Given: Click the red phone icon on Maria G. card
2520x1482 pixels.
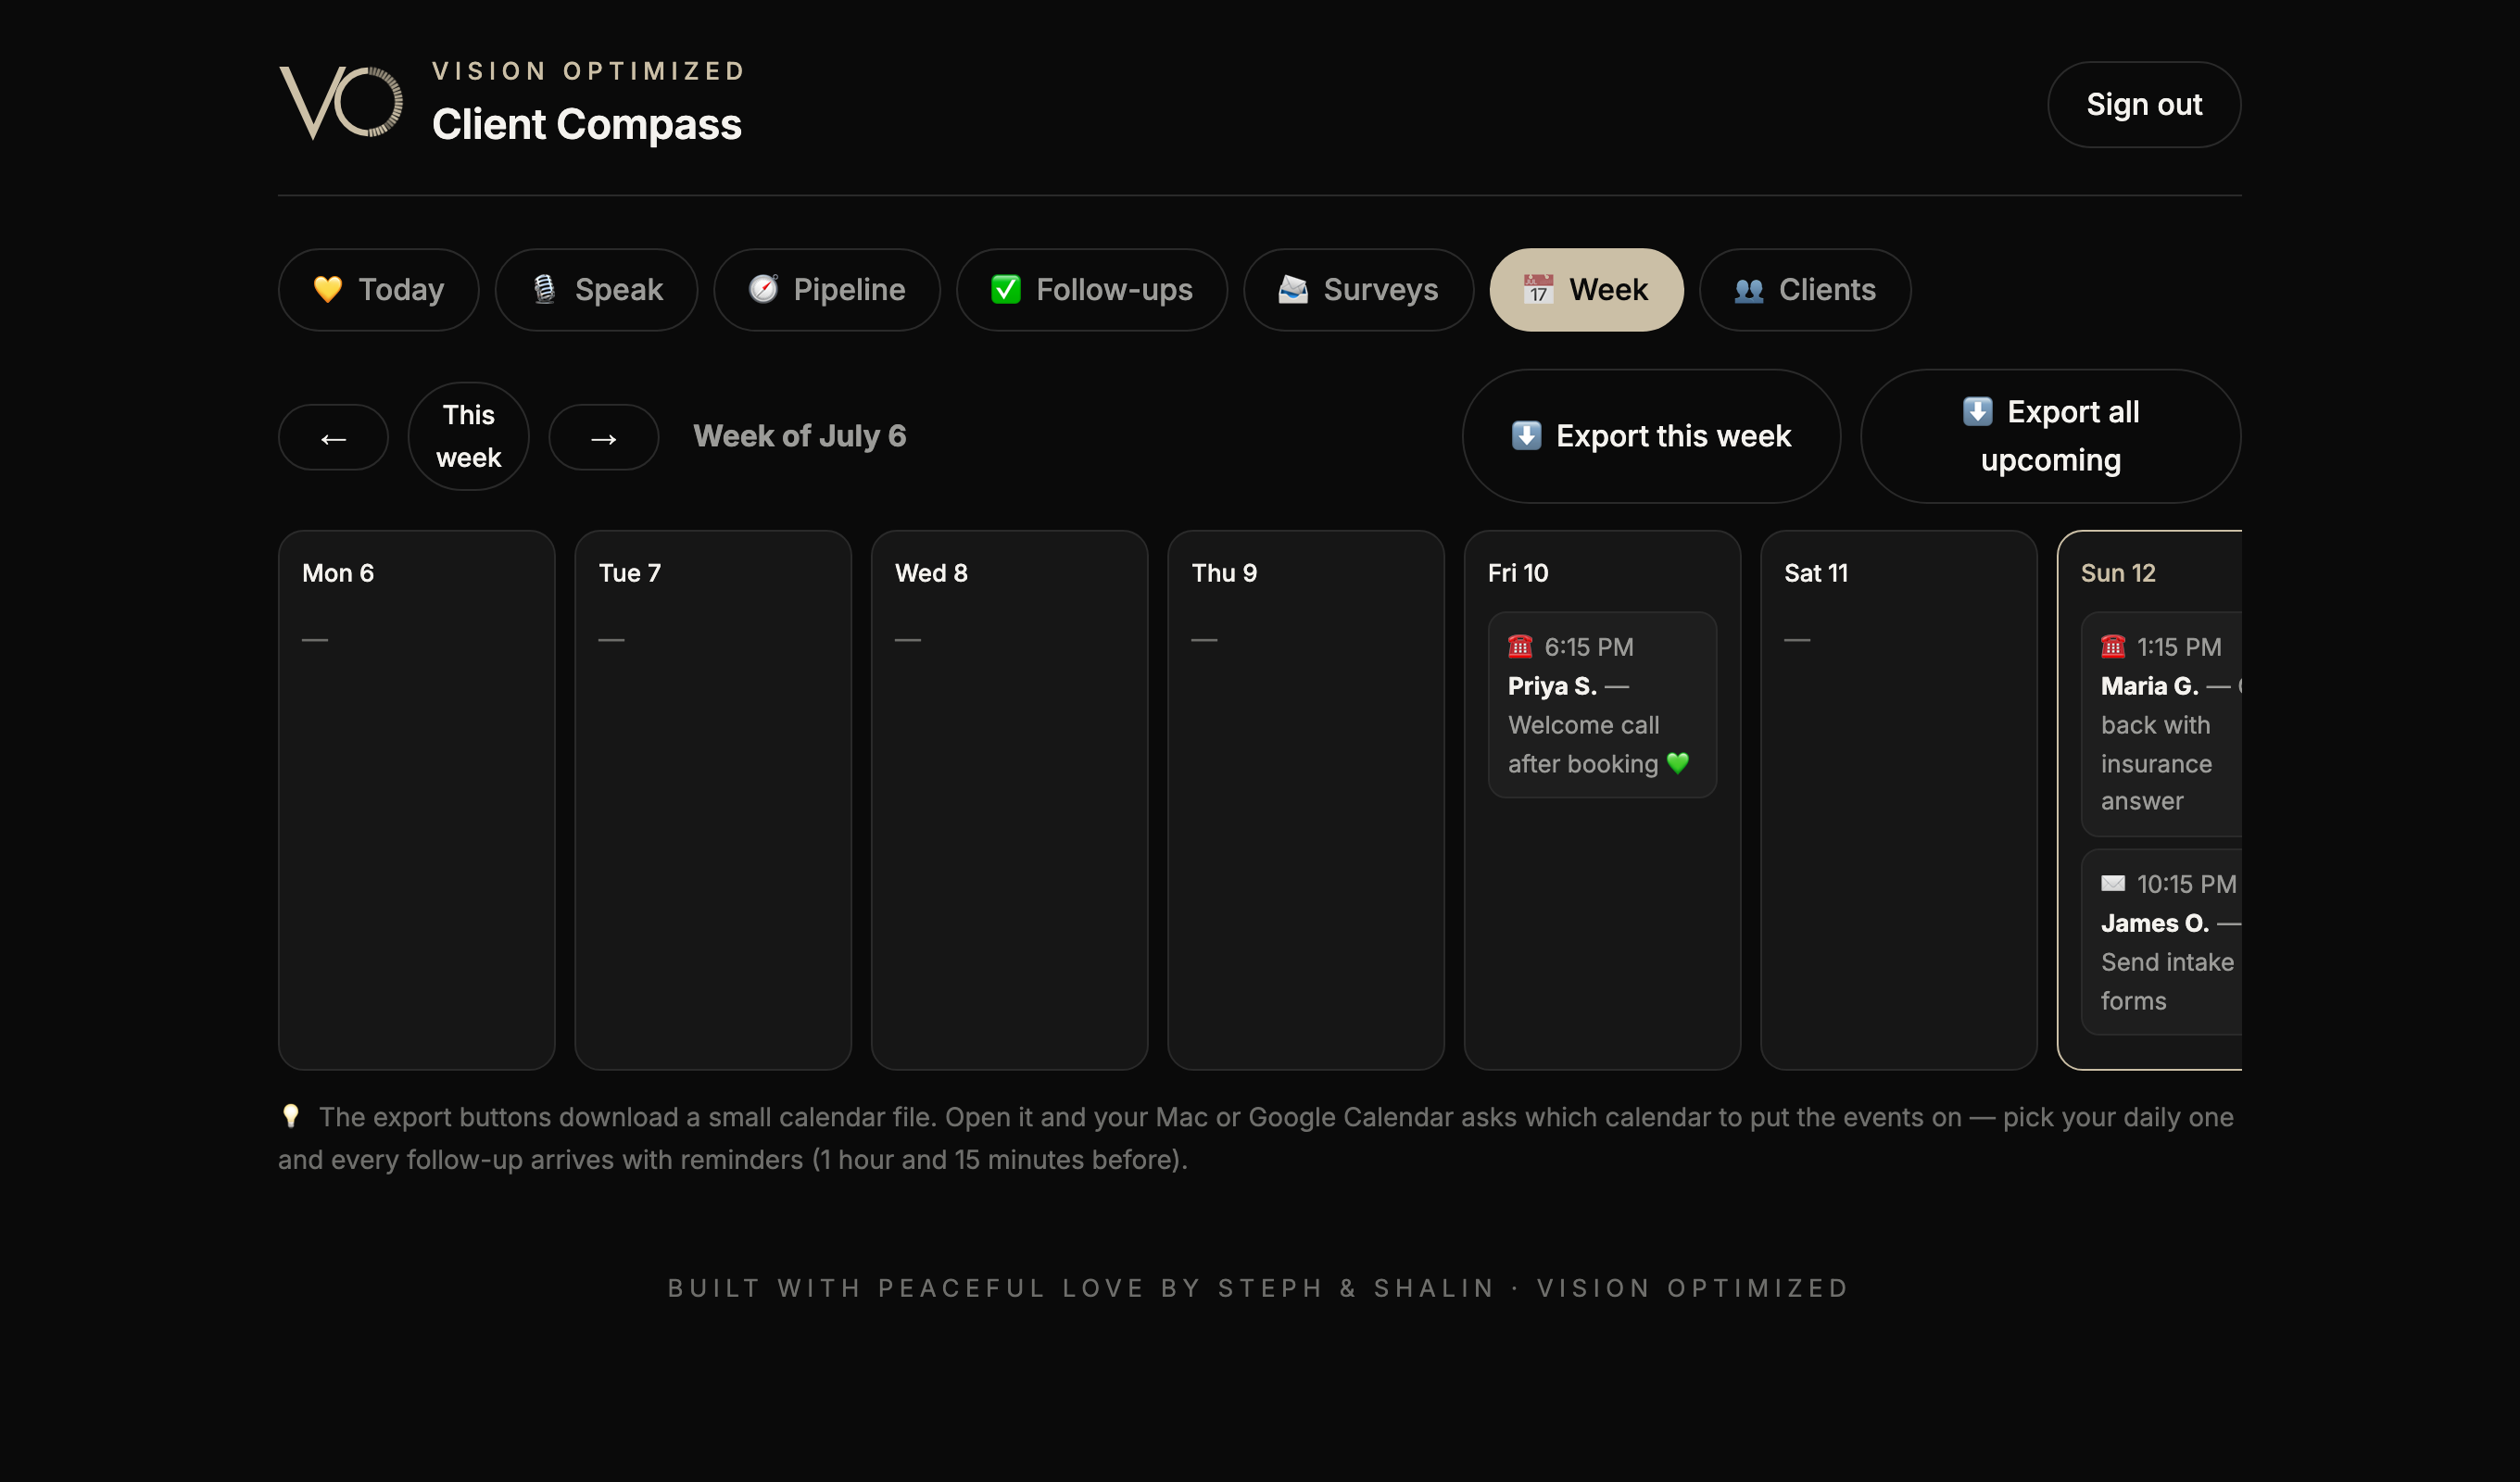Looking at the screenshot, I should pyautogui.click(x=2113, y=647).
